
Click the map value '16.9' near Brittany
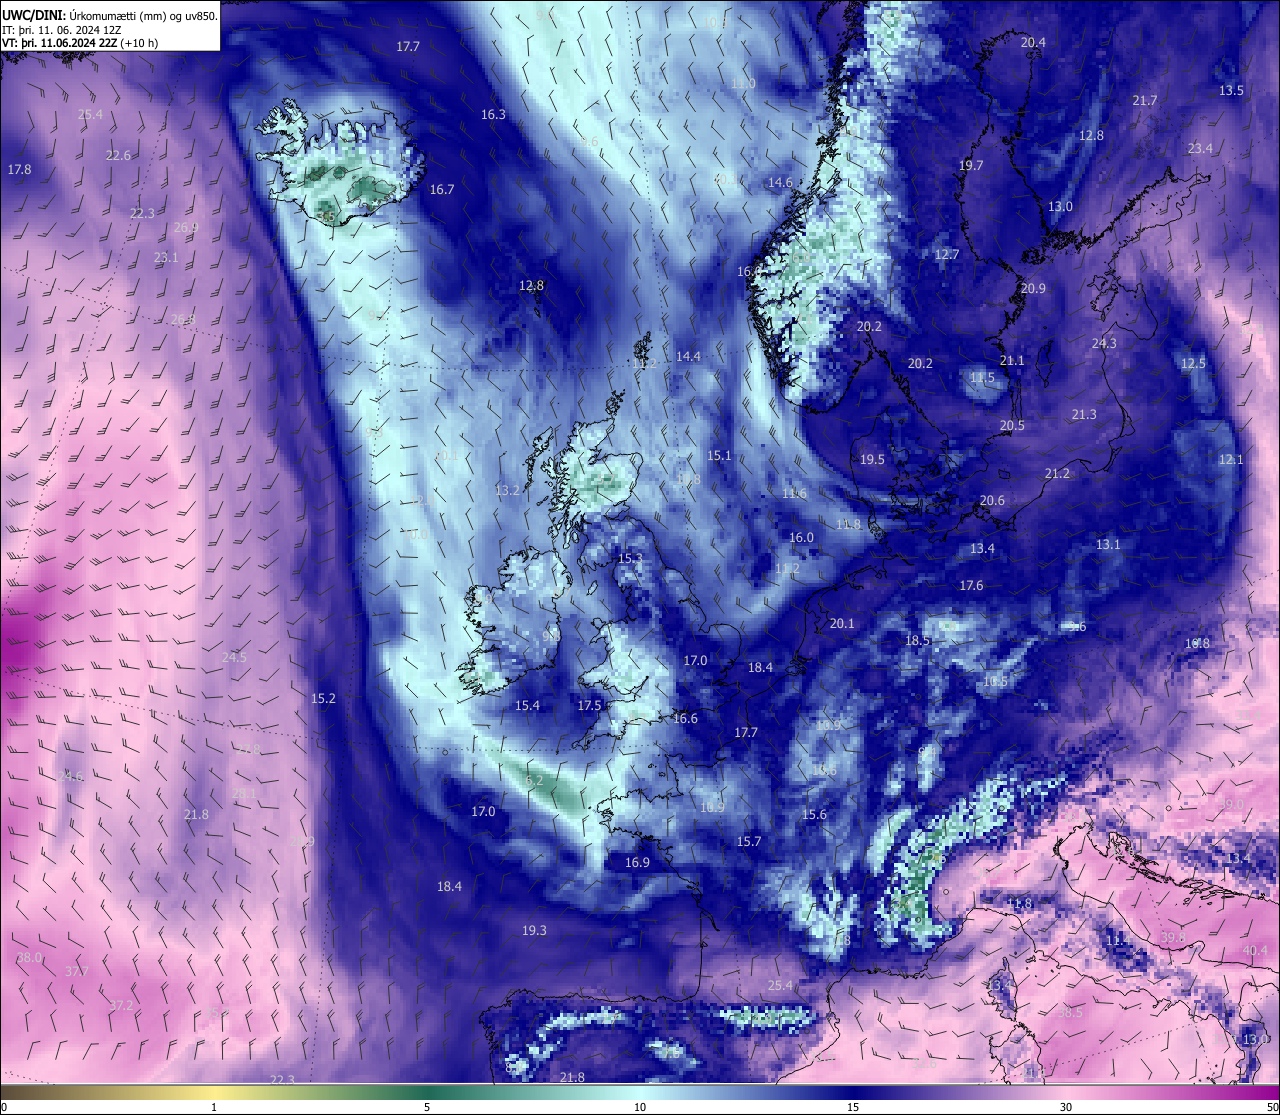637,863
